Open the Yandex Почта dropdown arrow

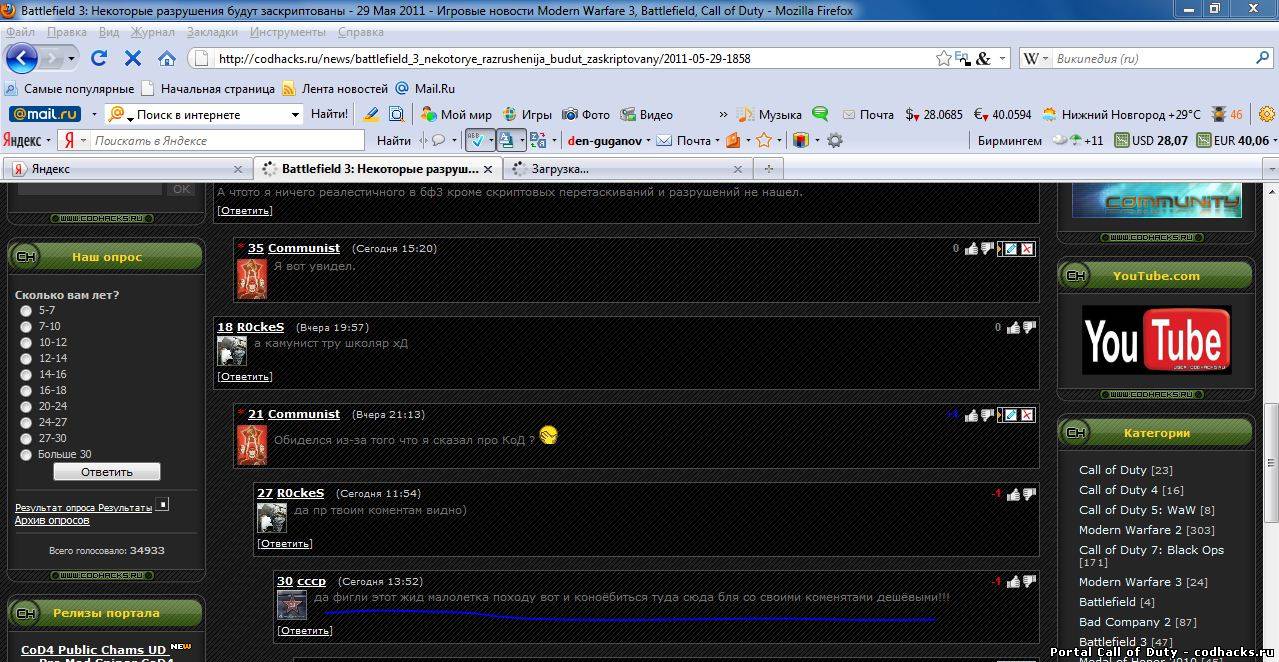(717, 141)
